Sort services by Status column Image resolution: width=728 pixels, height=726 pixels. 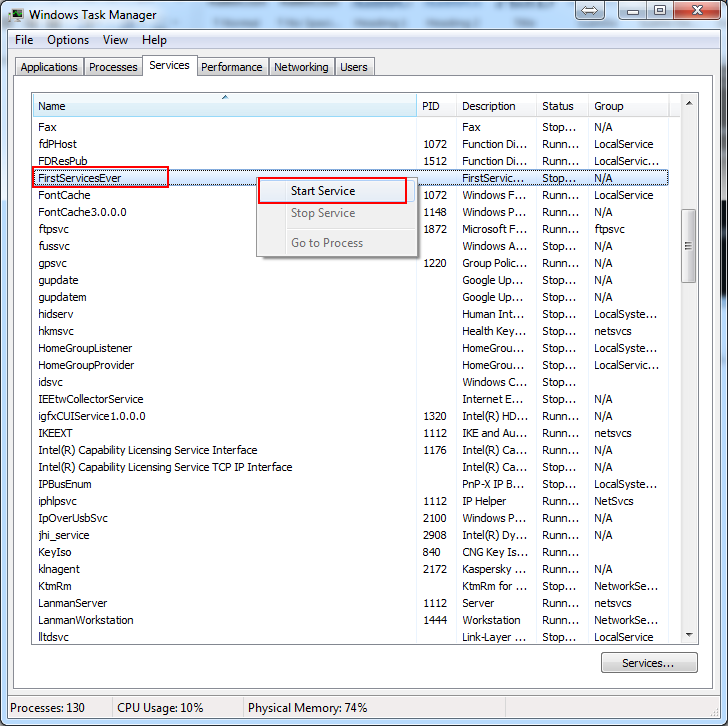[x=561, y=106]
